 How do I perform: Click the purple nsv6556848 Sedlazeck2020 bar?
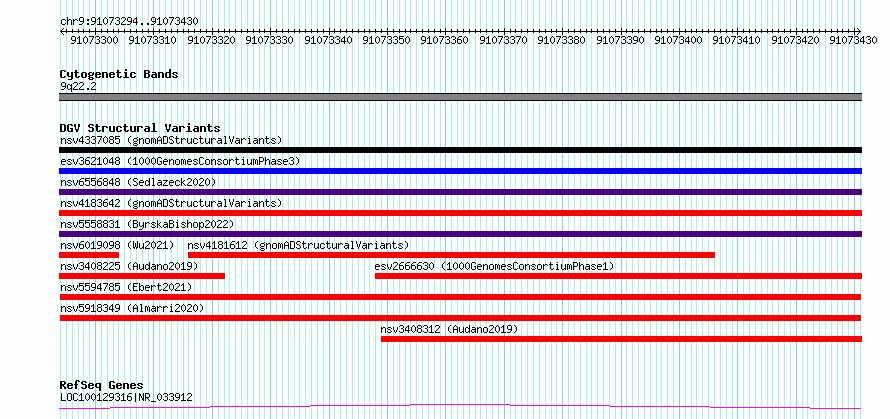tap(460, 192)
